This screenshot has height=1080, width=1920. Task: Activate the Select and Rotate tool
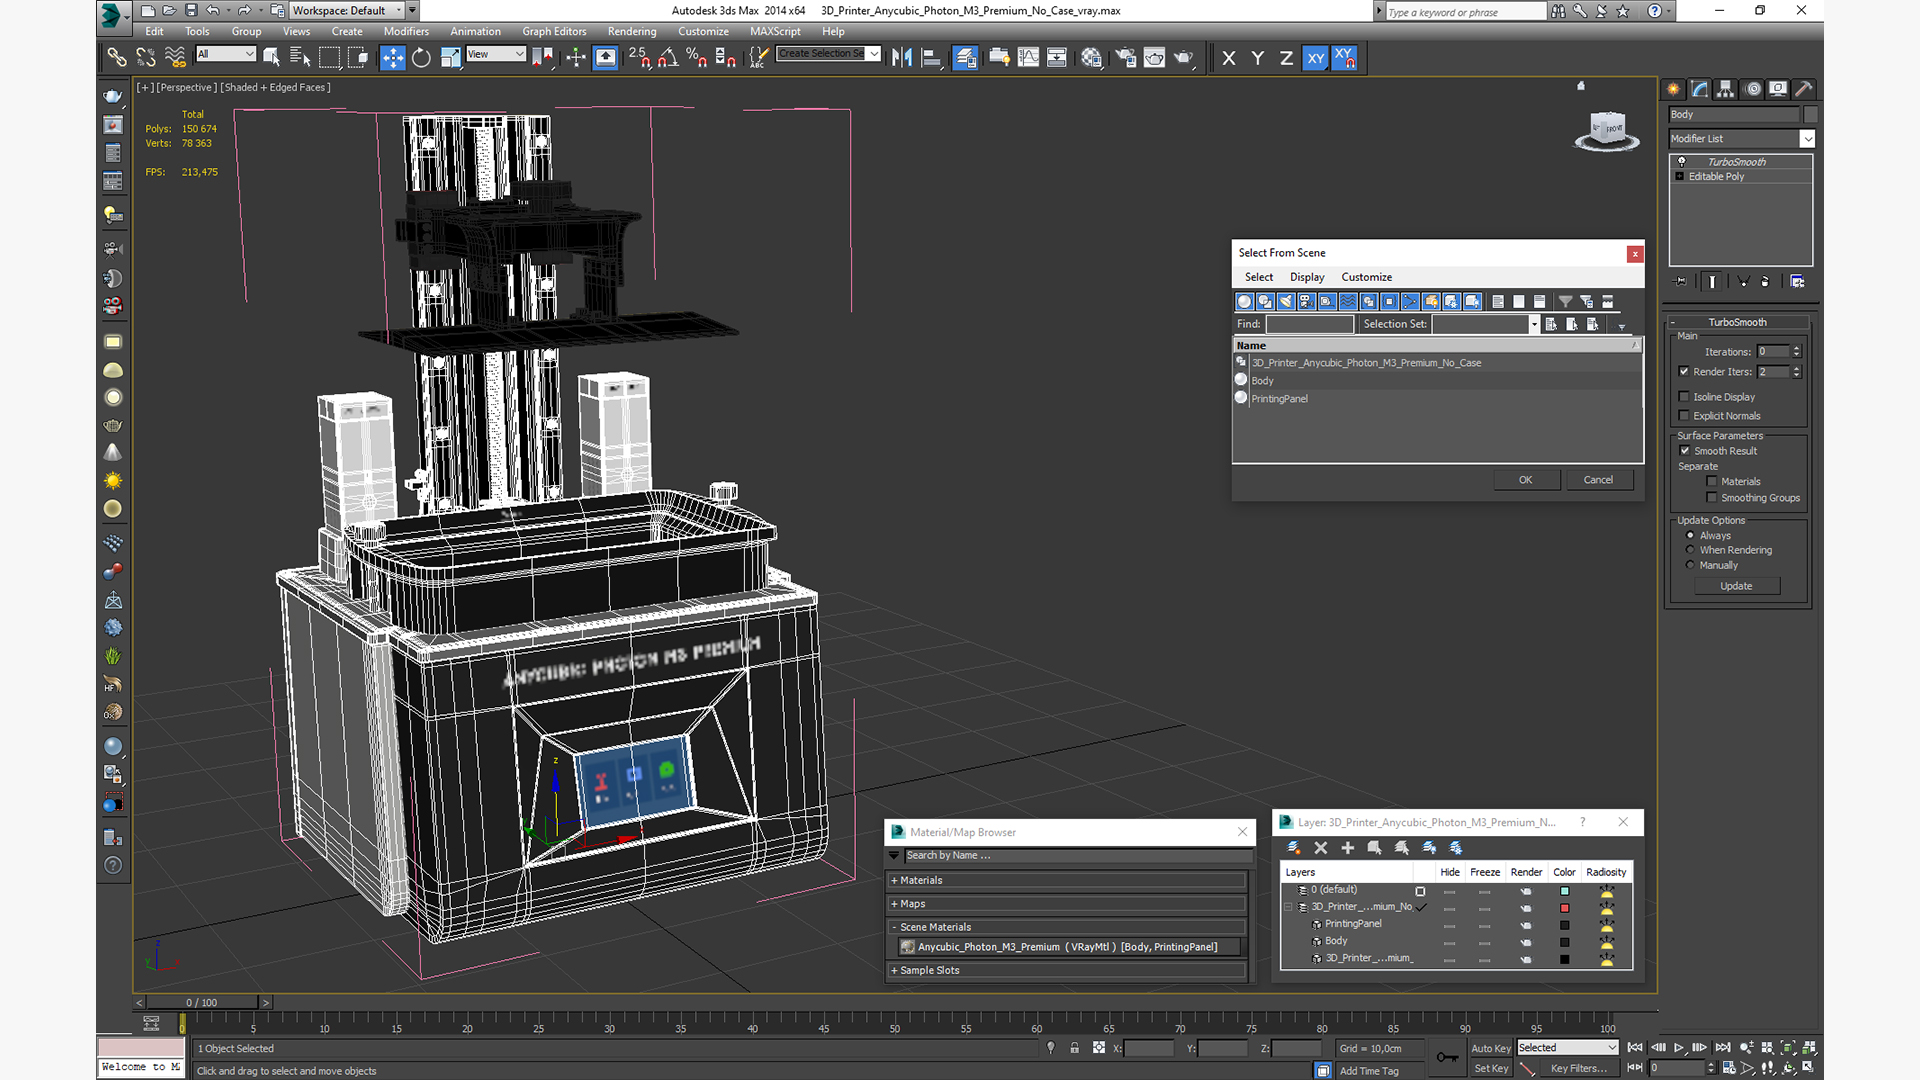click(421, 58)
